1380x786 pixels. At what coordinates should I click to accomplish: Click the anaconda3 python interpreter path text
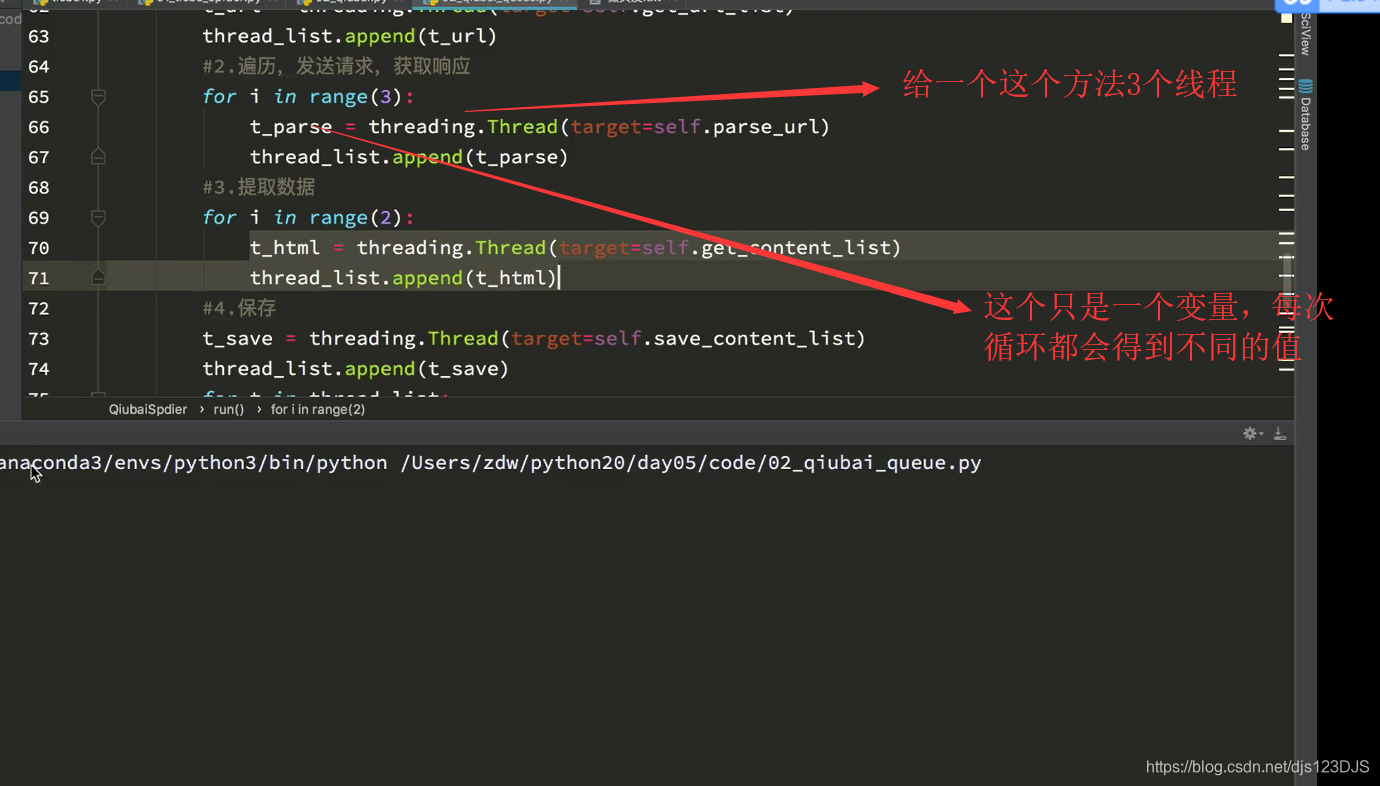tap(193, 463)
